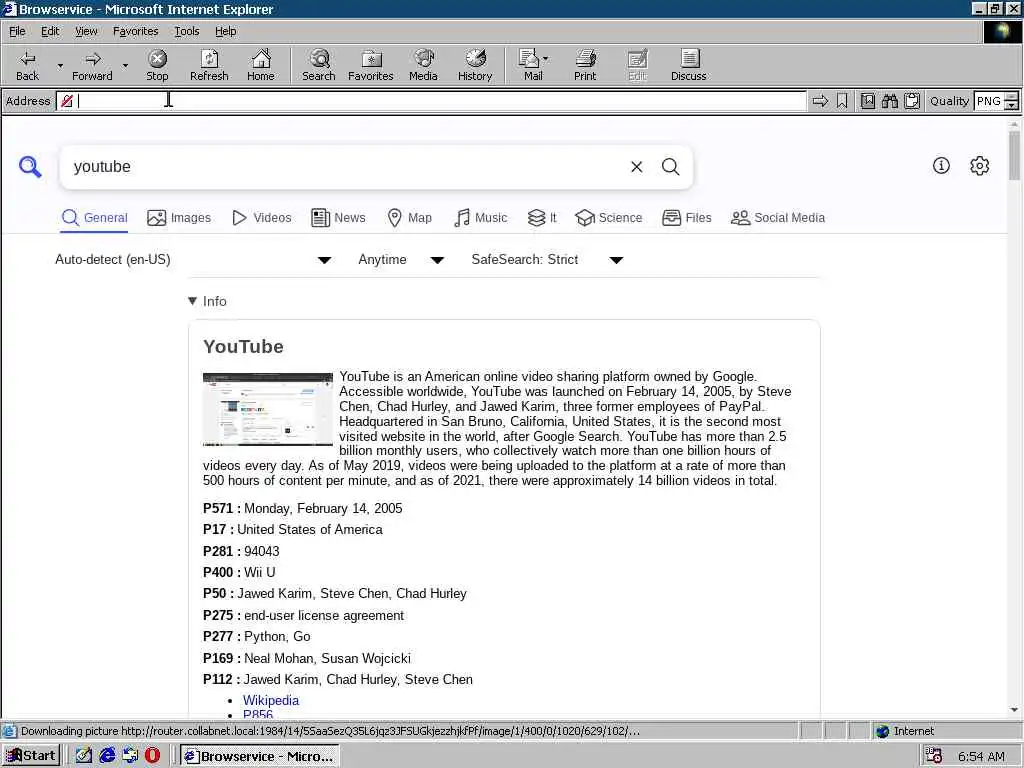Image resolution: width=1024 pixels, height=768 pixels.
Task: Switch to the Social Media tab
Action: pyautogui.click(x=778, y=217)
